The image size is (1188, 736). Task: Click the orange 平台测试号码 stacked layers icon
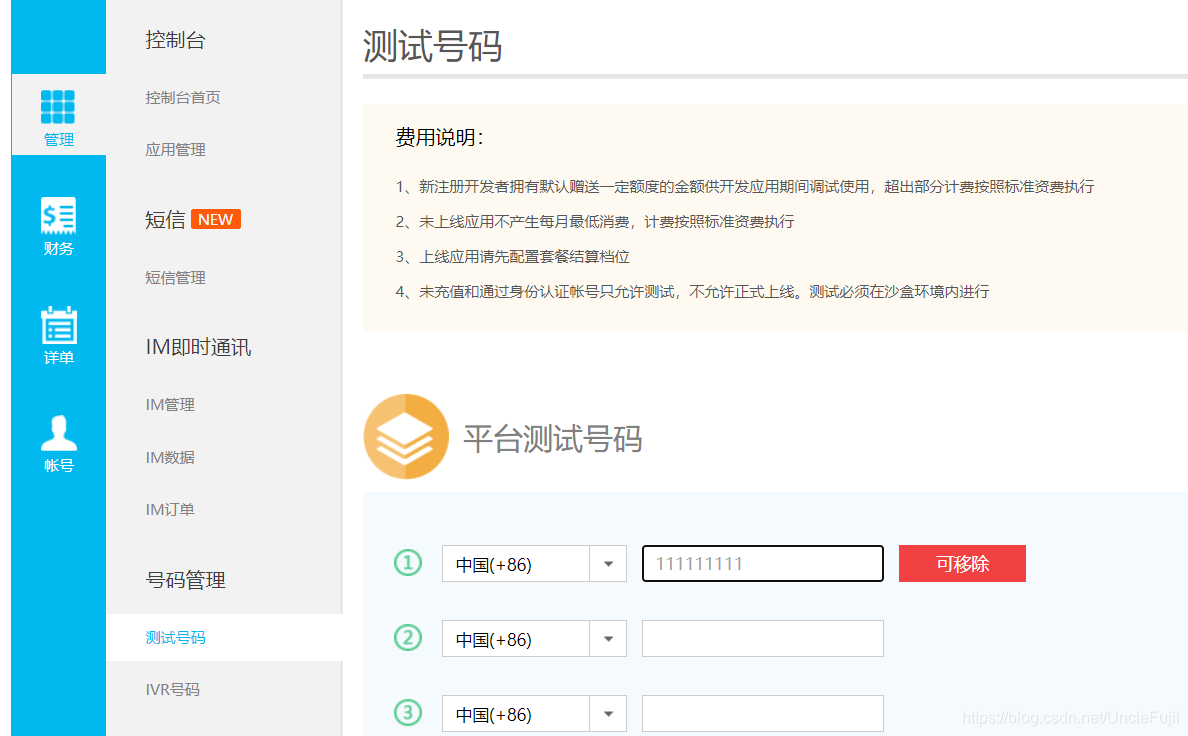(406, 435)
